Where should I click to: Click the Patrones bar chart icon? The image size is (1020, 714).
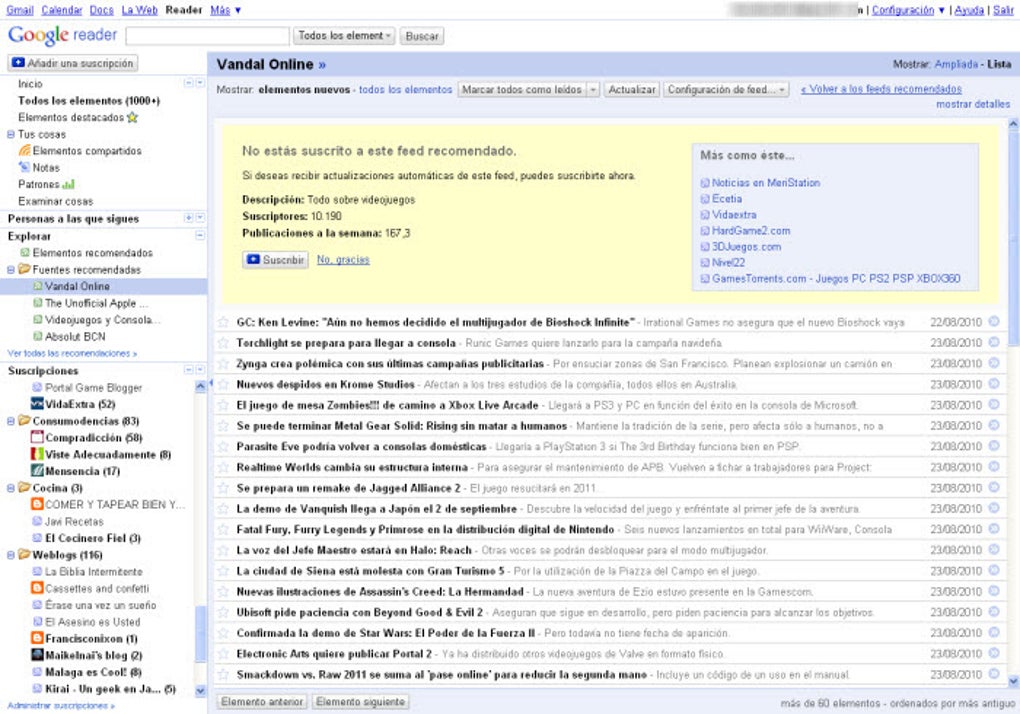pos(68,184)
